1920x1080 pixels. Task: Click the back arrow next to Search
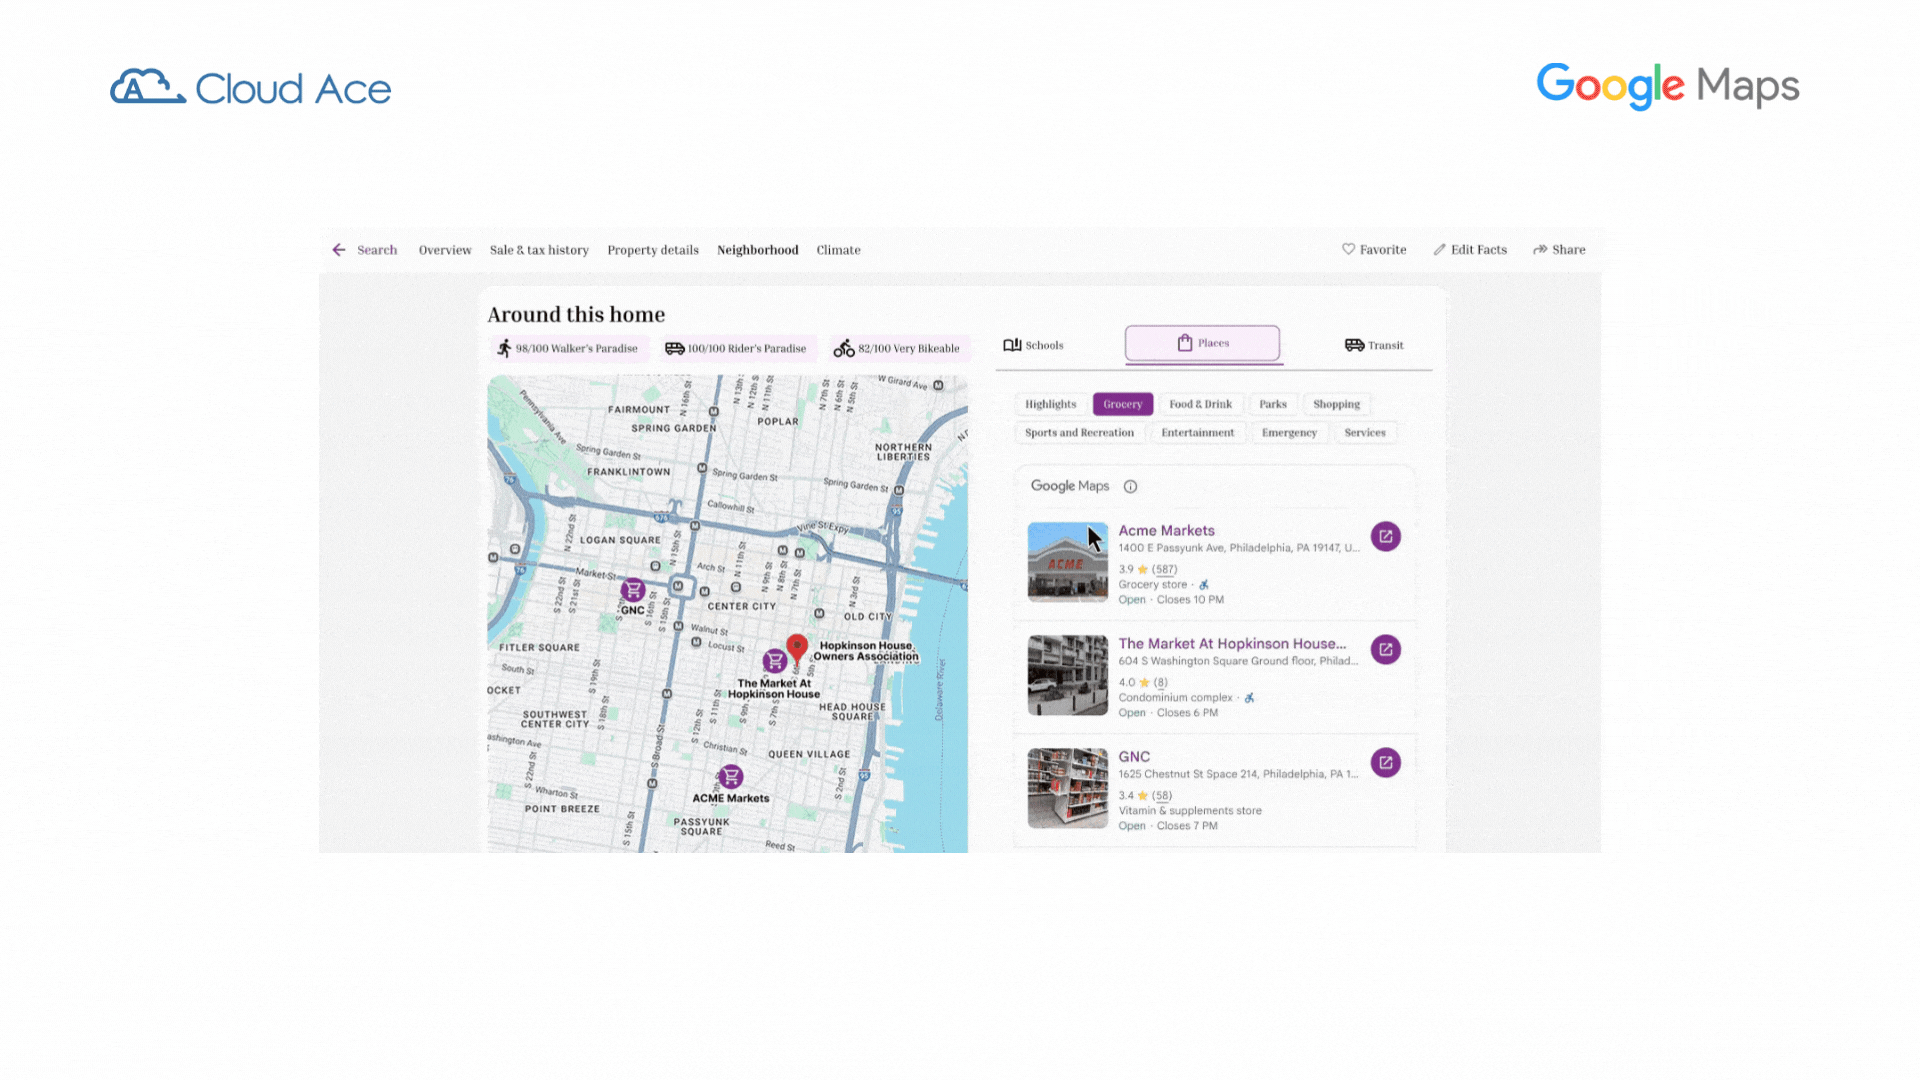pyautogui.click(x=339, y=250)
